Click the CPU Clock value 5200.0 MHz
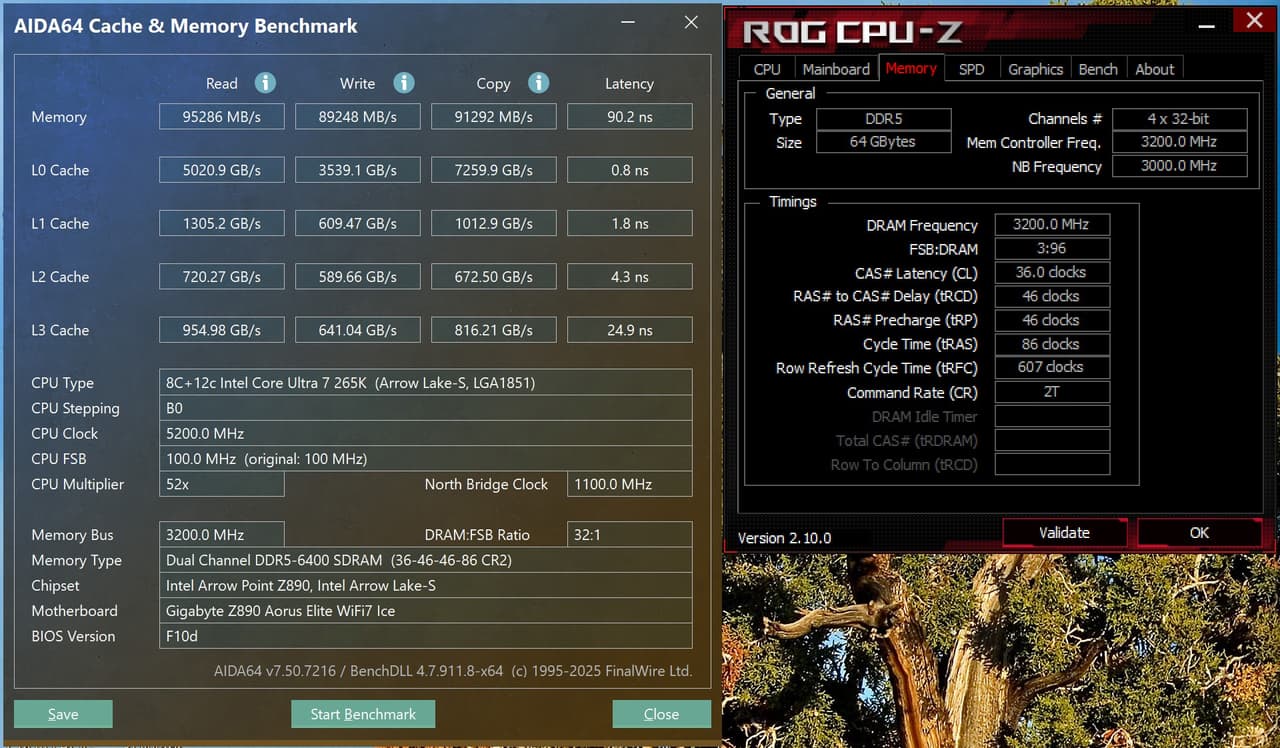 (x=426, y=433)
